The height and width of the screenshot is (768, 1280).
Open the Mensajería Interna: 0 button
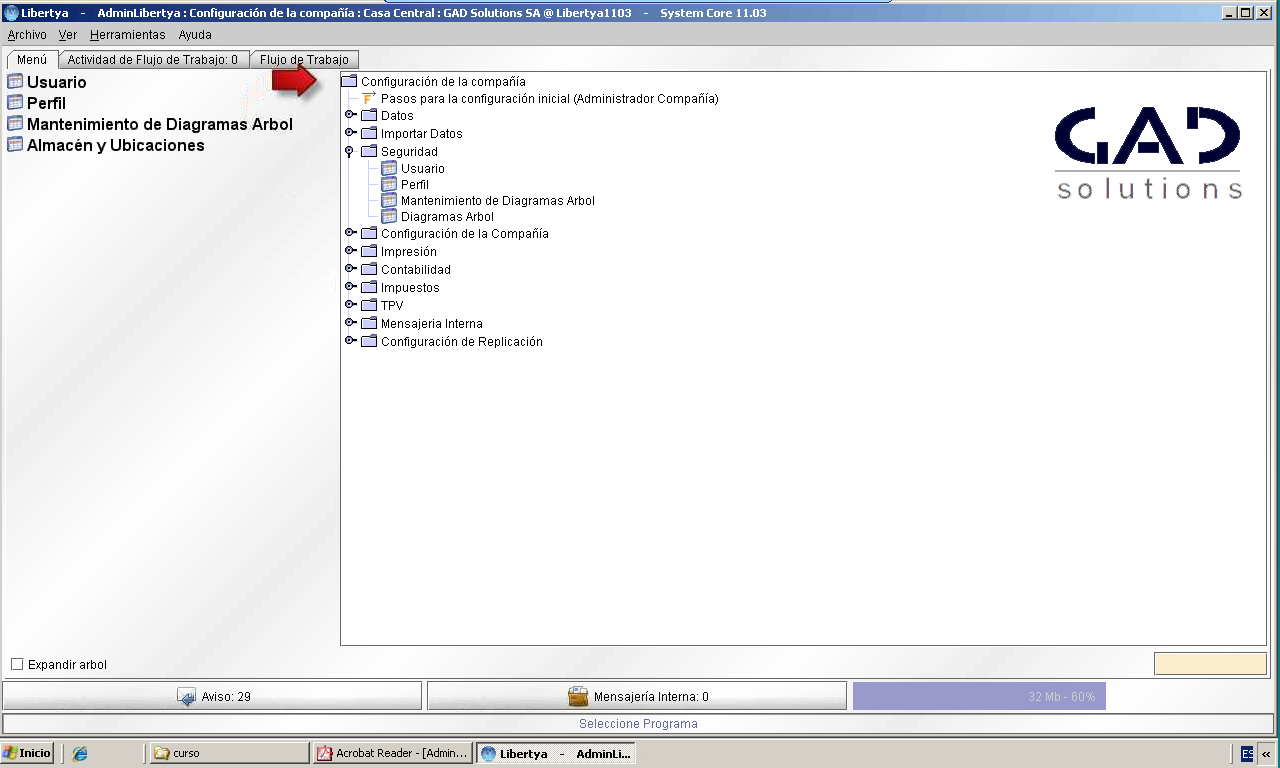pos(638,696)
